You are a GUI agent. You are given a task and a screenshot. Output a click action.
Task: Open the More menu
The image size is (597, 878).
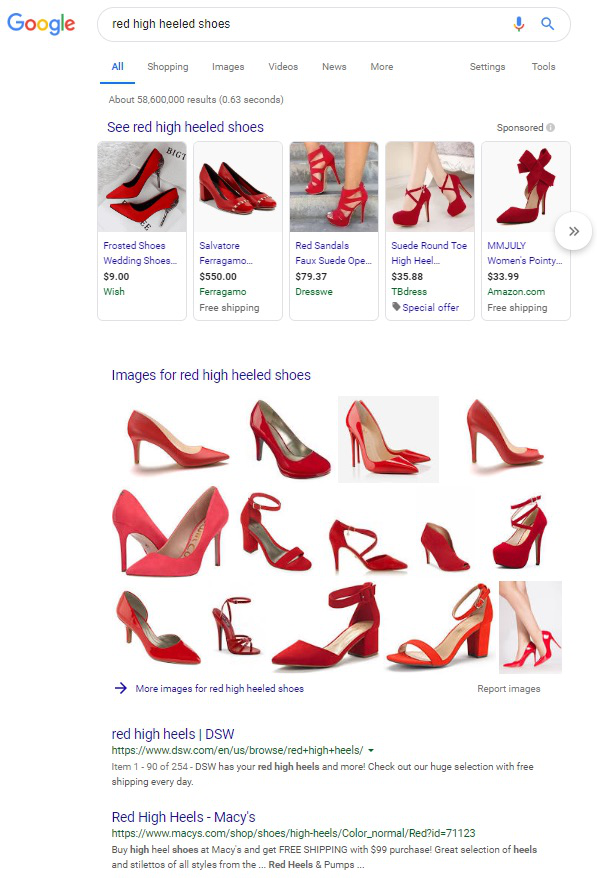(381, 67)
